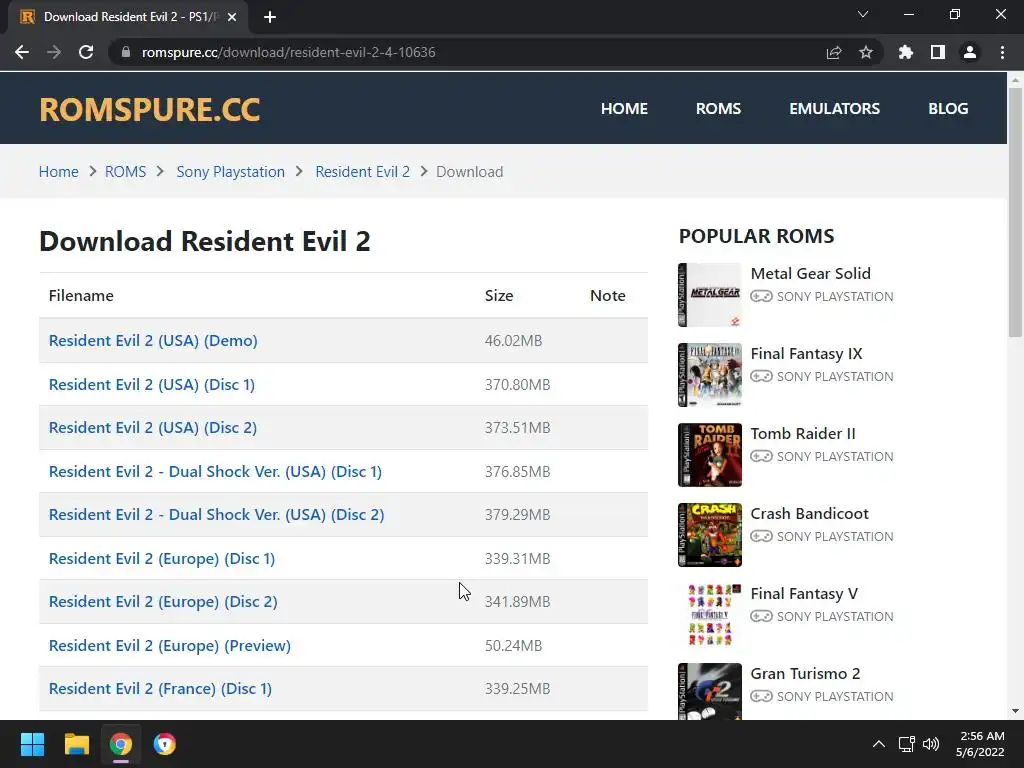This screenshot has height=768, width=1024.
Task: Open the Metal Gear Solid title link
Action: (810, 274)
